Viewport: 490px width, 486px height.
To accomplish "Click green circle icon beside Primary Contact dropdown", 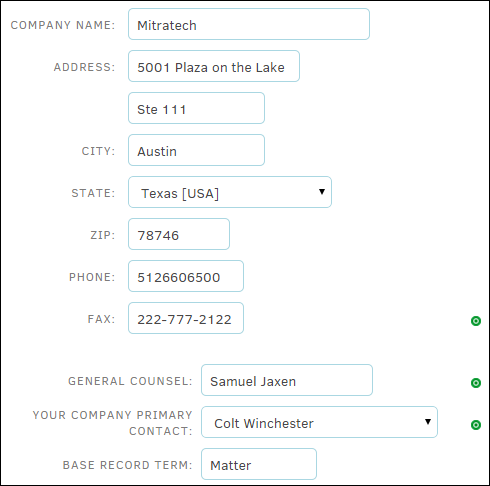I will [x=476, y=425].
